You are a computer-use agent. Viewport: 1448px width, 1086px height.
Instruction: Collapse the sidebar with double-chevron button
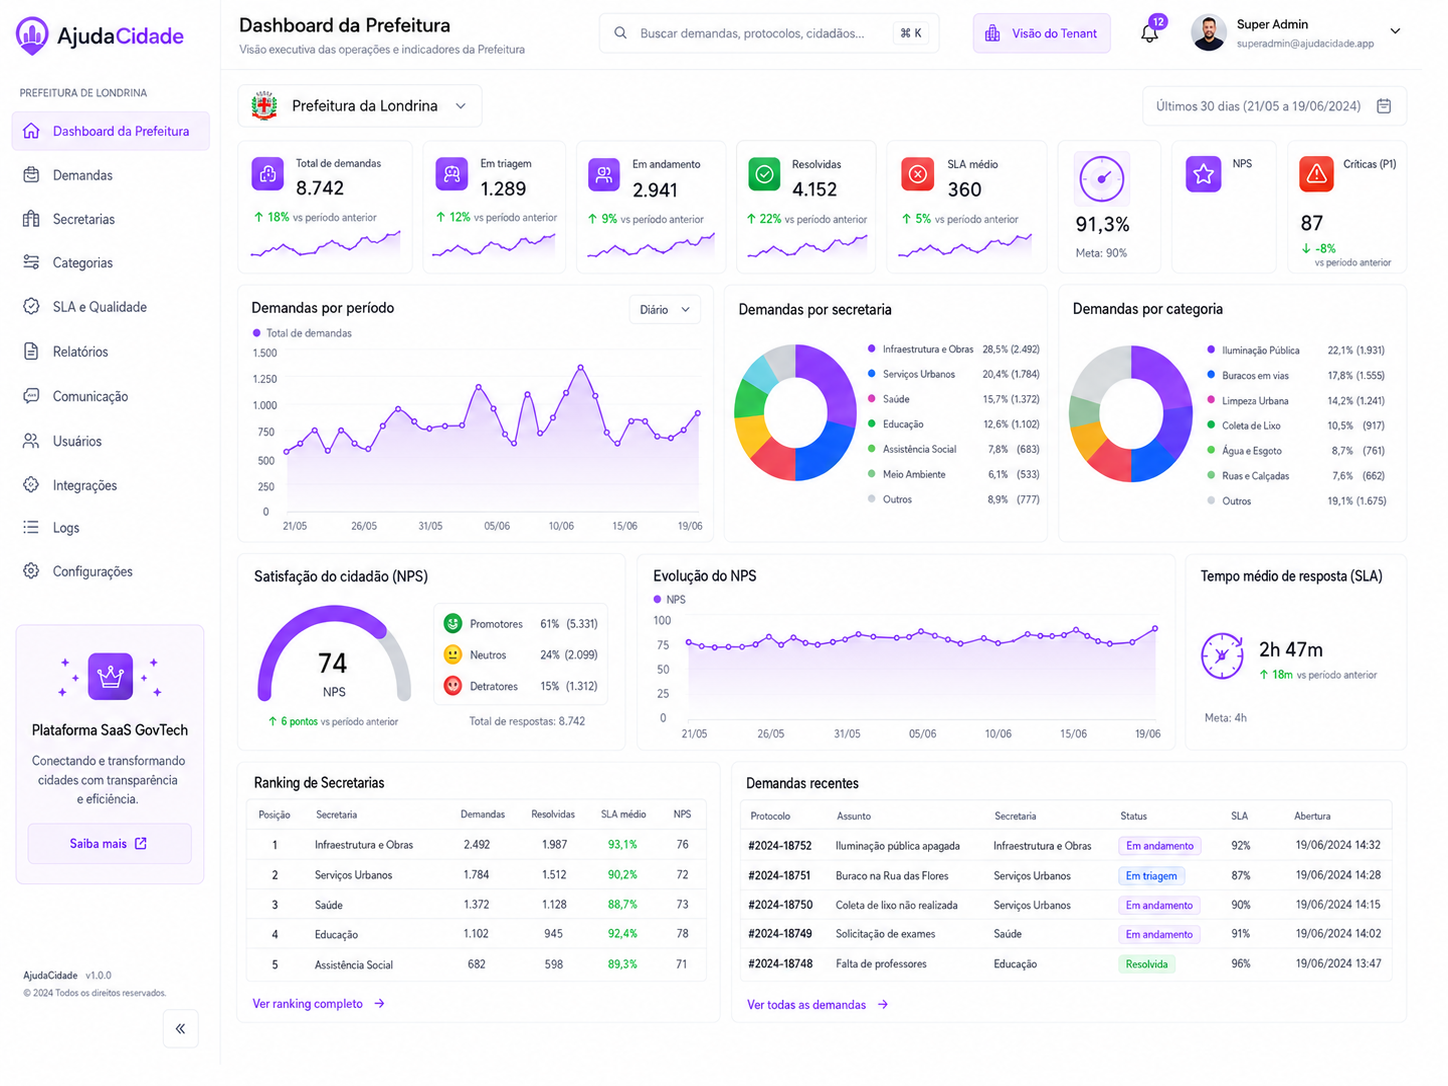coord(180,1028)
